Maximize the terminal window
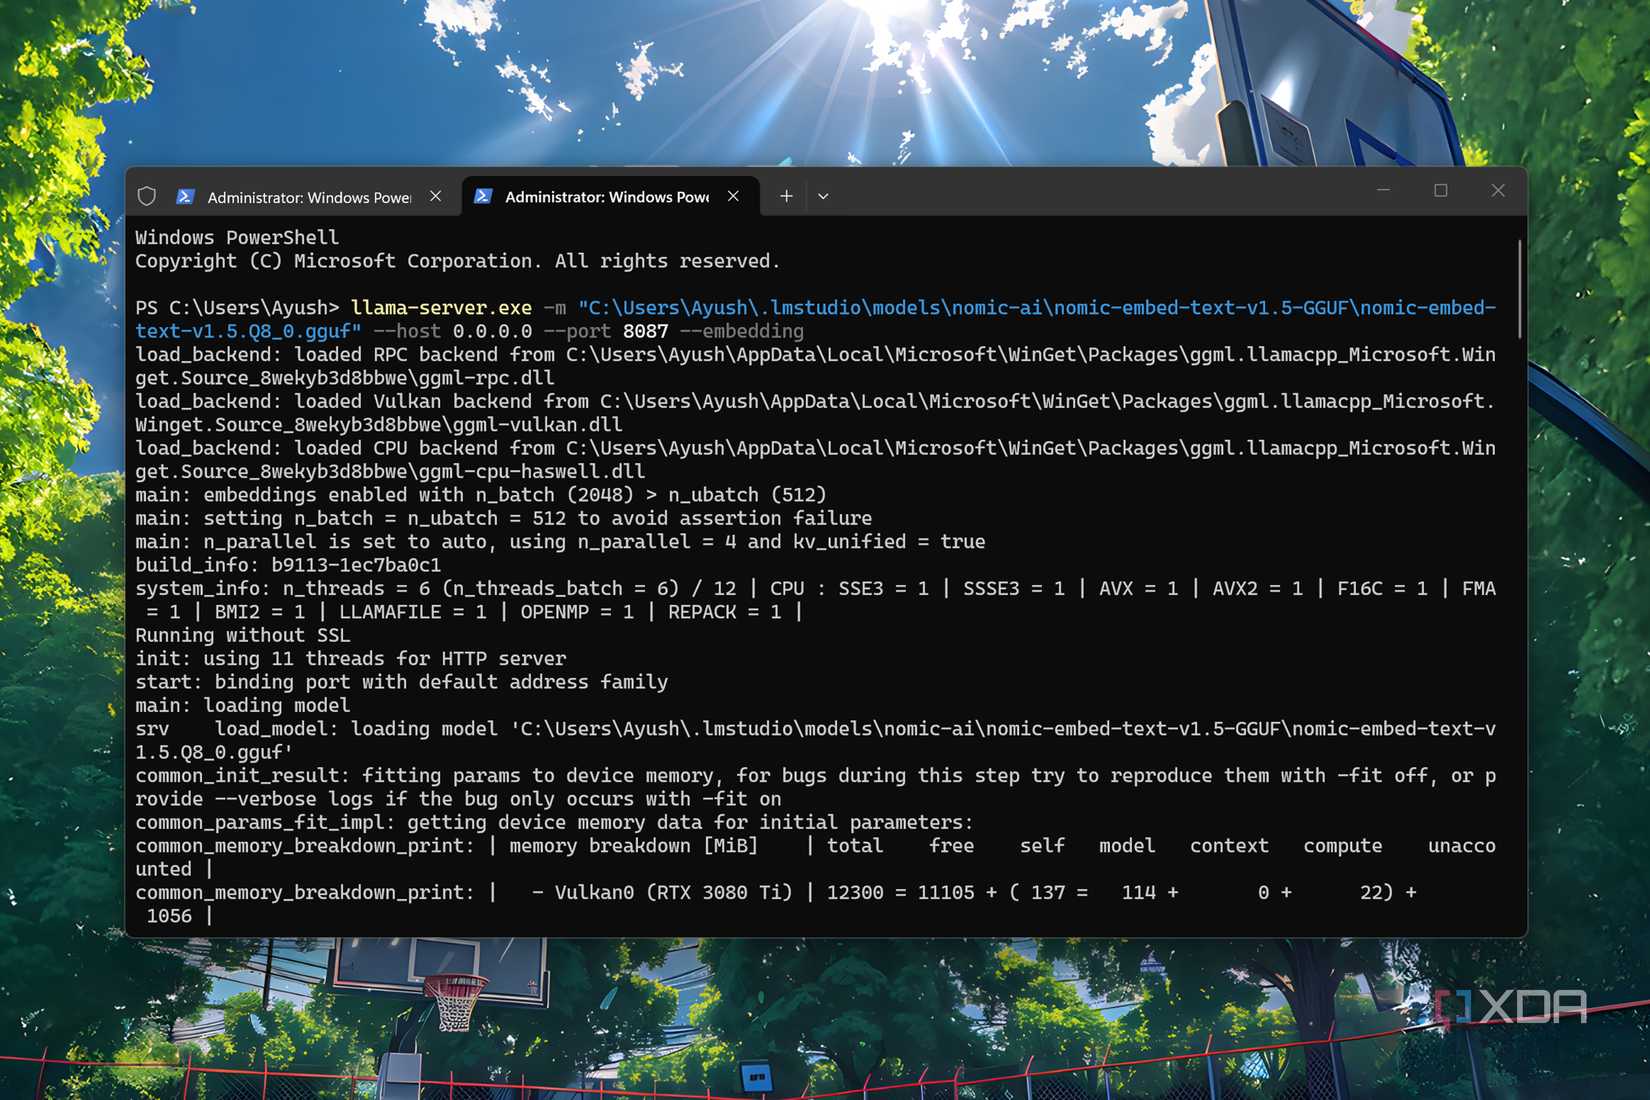This screenshot has width=1650, height=1100. (x=1441, y=190)
